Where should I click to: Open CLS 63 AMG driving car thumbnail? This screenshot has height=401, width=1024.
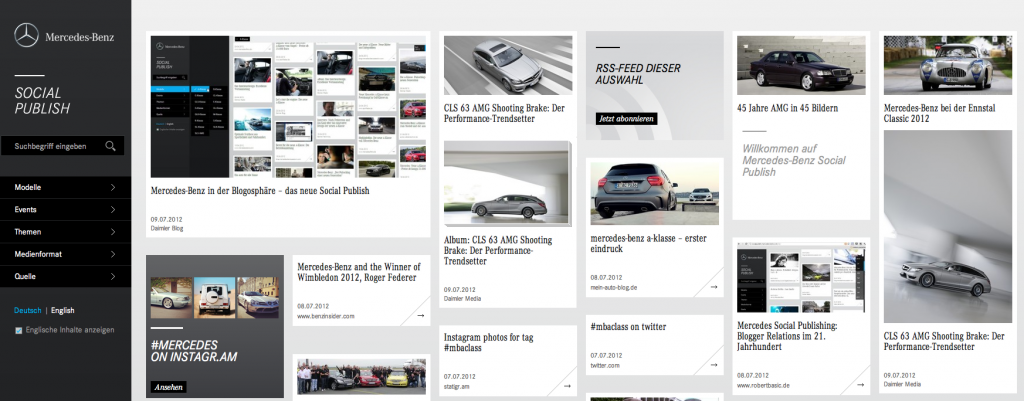coord(507,65)
